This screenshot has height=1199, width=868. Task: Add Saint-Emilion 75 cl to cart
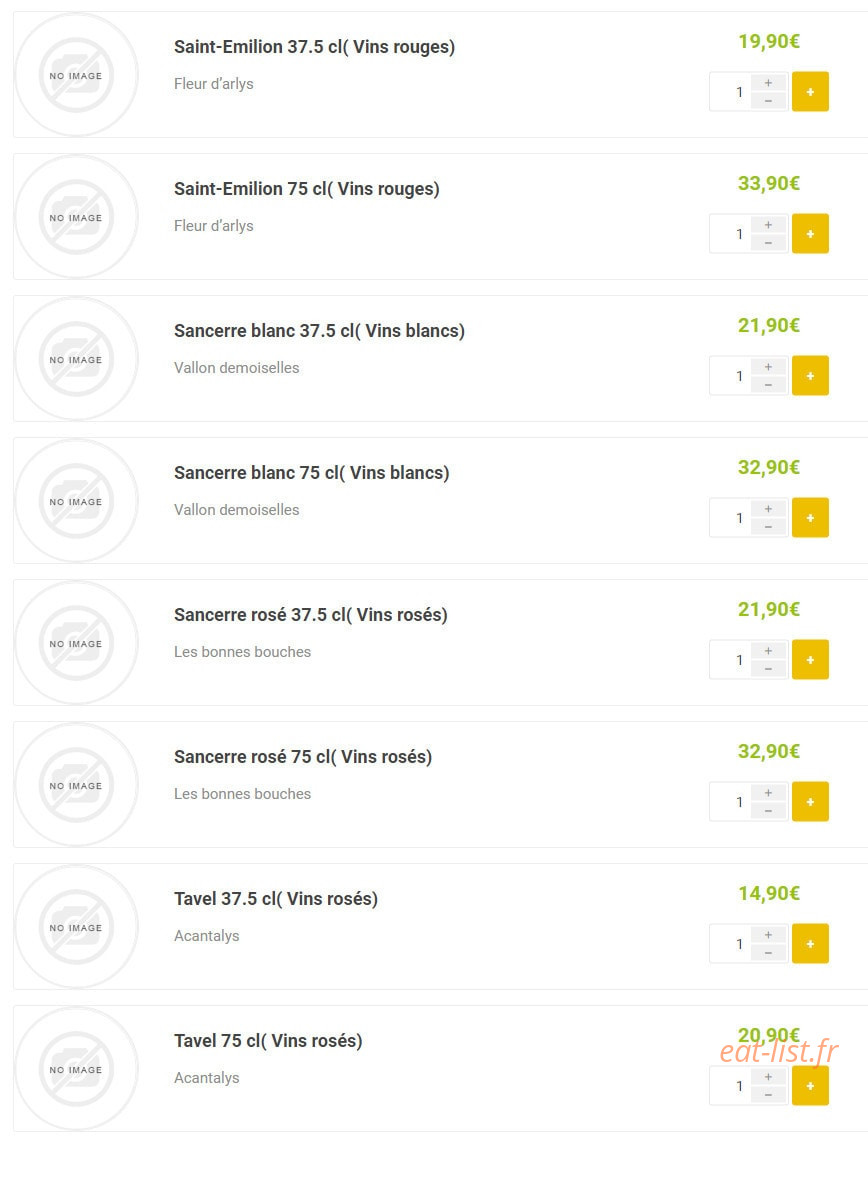pos(810,234)
